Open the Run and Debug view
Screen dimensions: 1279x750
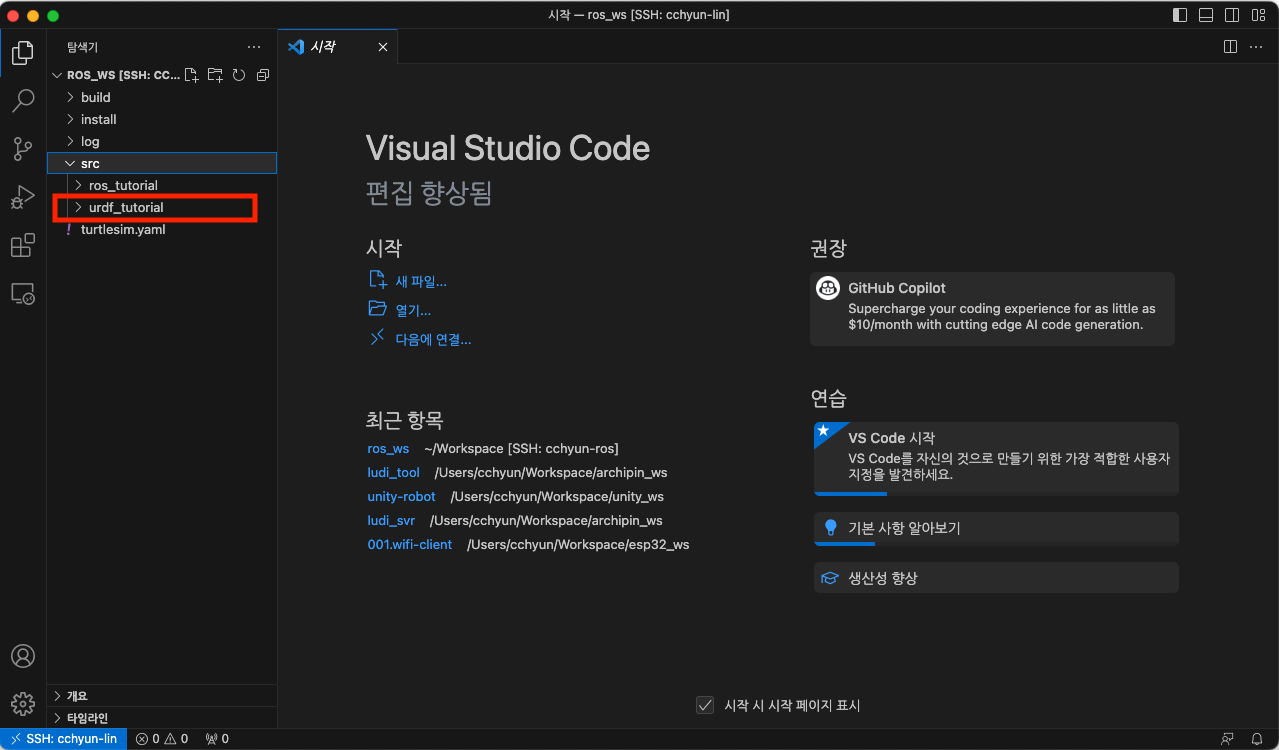point(23,197)
